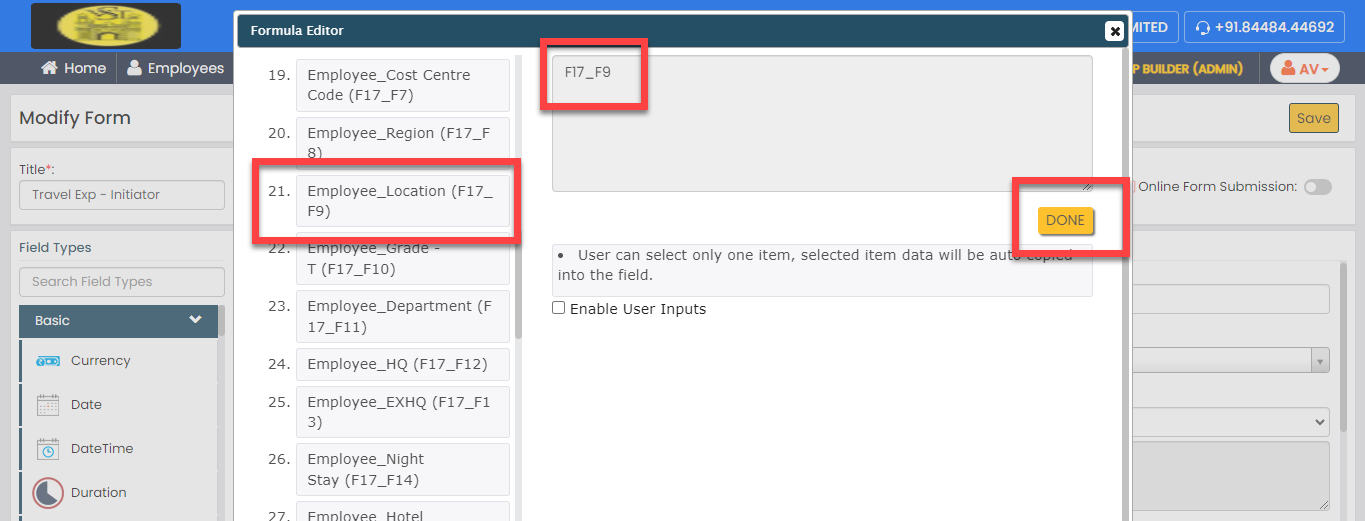1365x521 pixels.
Task: Collapse the Basic field types section
Action: 195,320
